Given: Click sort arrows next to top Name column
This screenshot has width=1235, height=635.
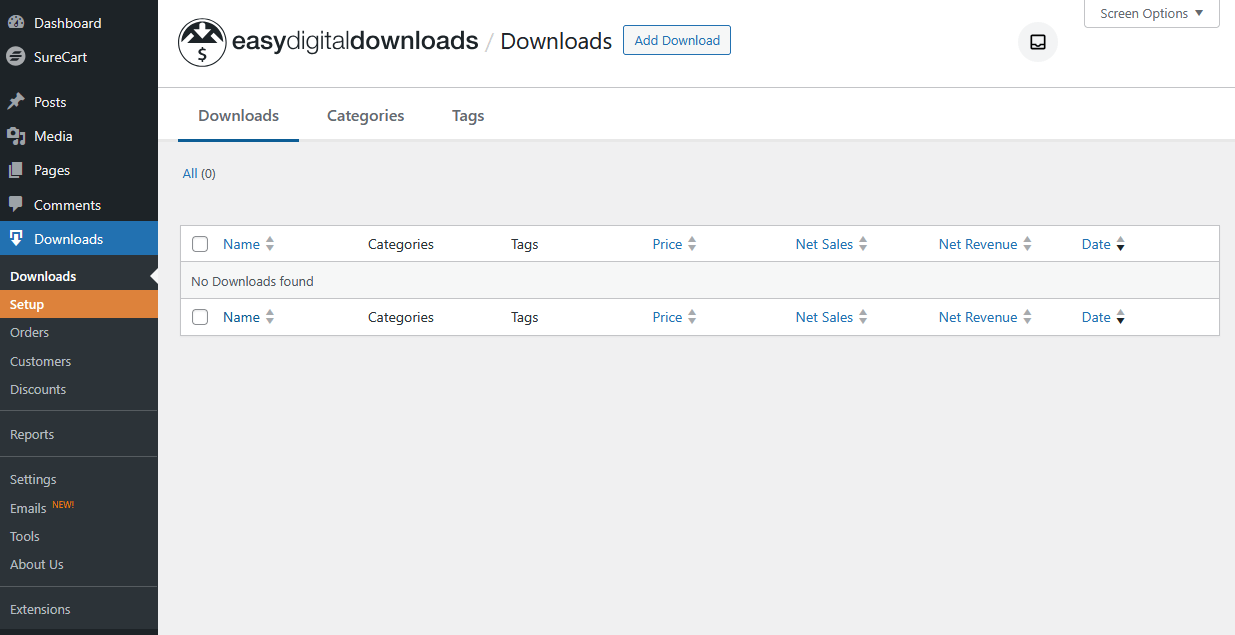Looking at the screenshot, I should coord(270,244).
